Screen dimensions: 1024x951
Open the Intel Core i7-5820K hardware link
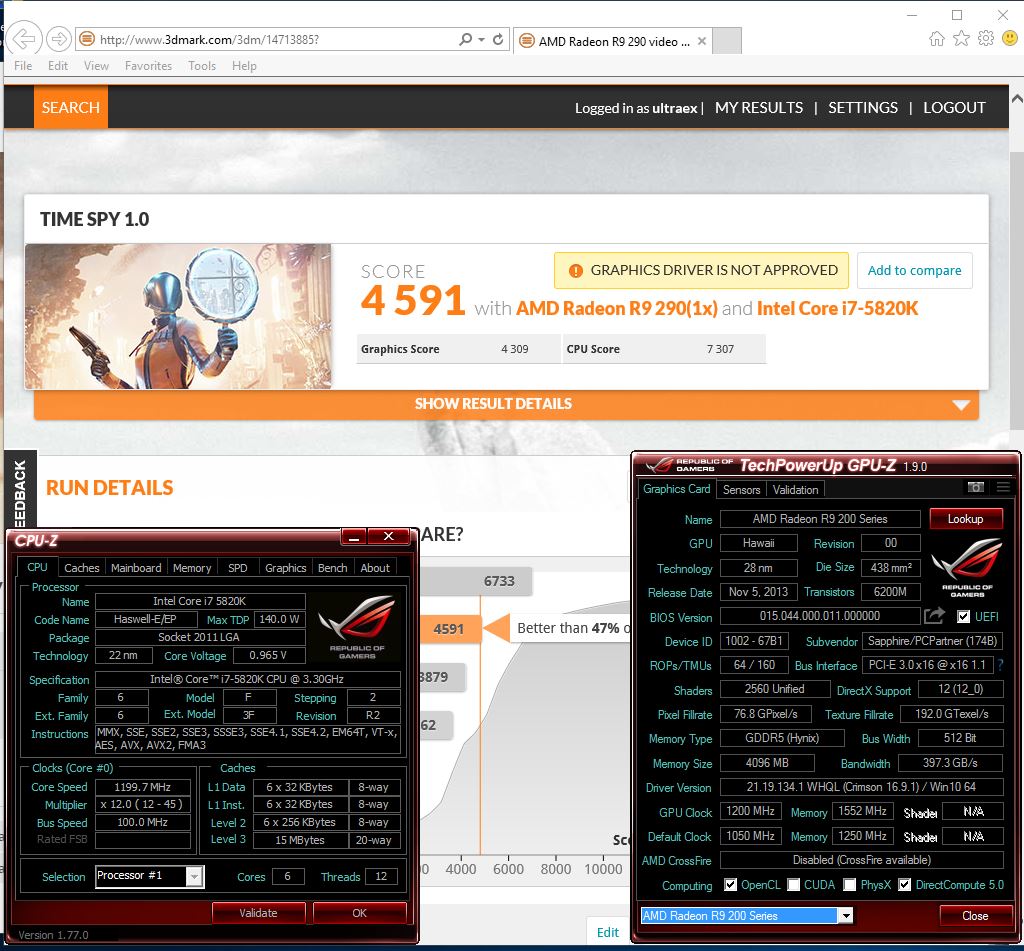pyautogui.click(x=837, y=308)
